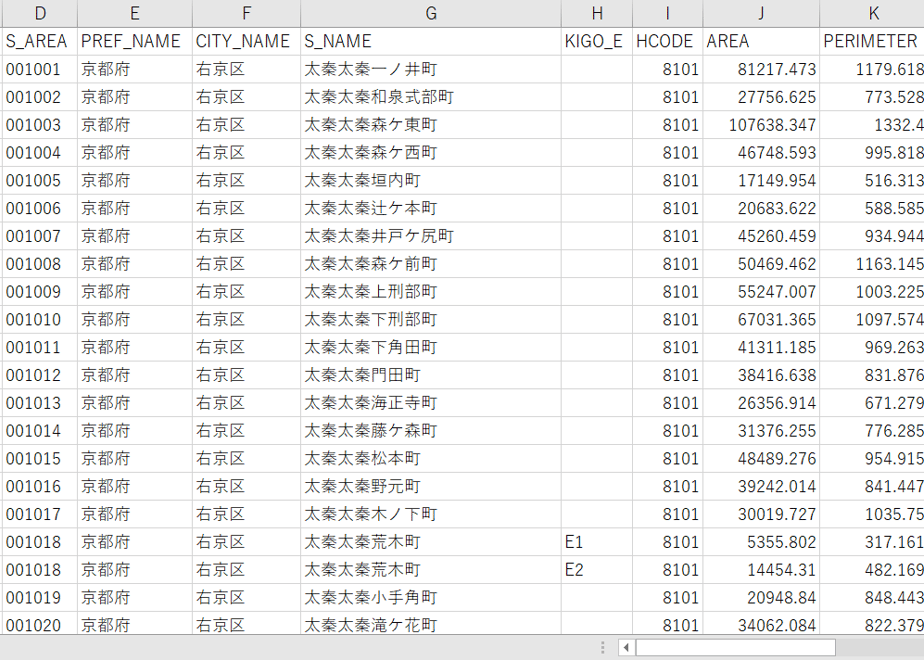The width and height of the screenshot is (924, 660).
Task: Click cell 太秦太秦門田町
Action: pyautogui.click(x=431, y=375)
